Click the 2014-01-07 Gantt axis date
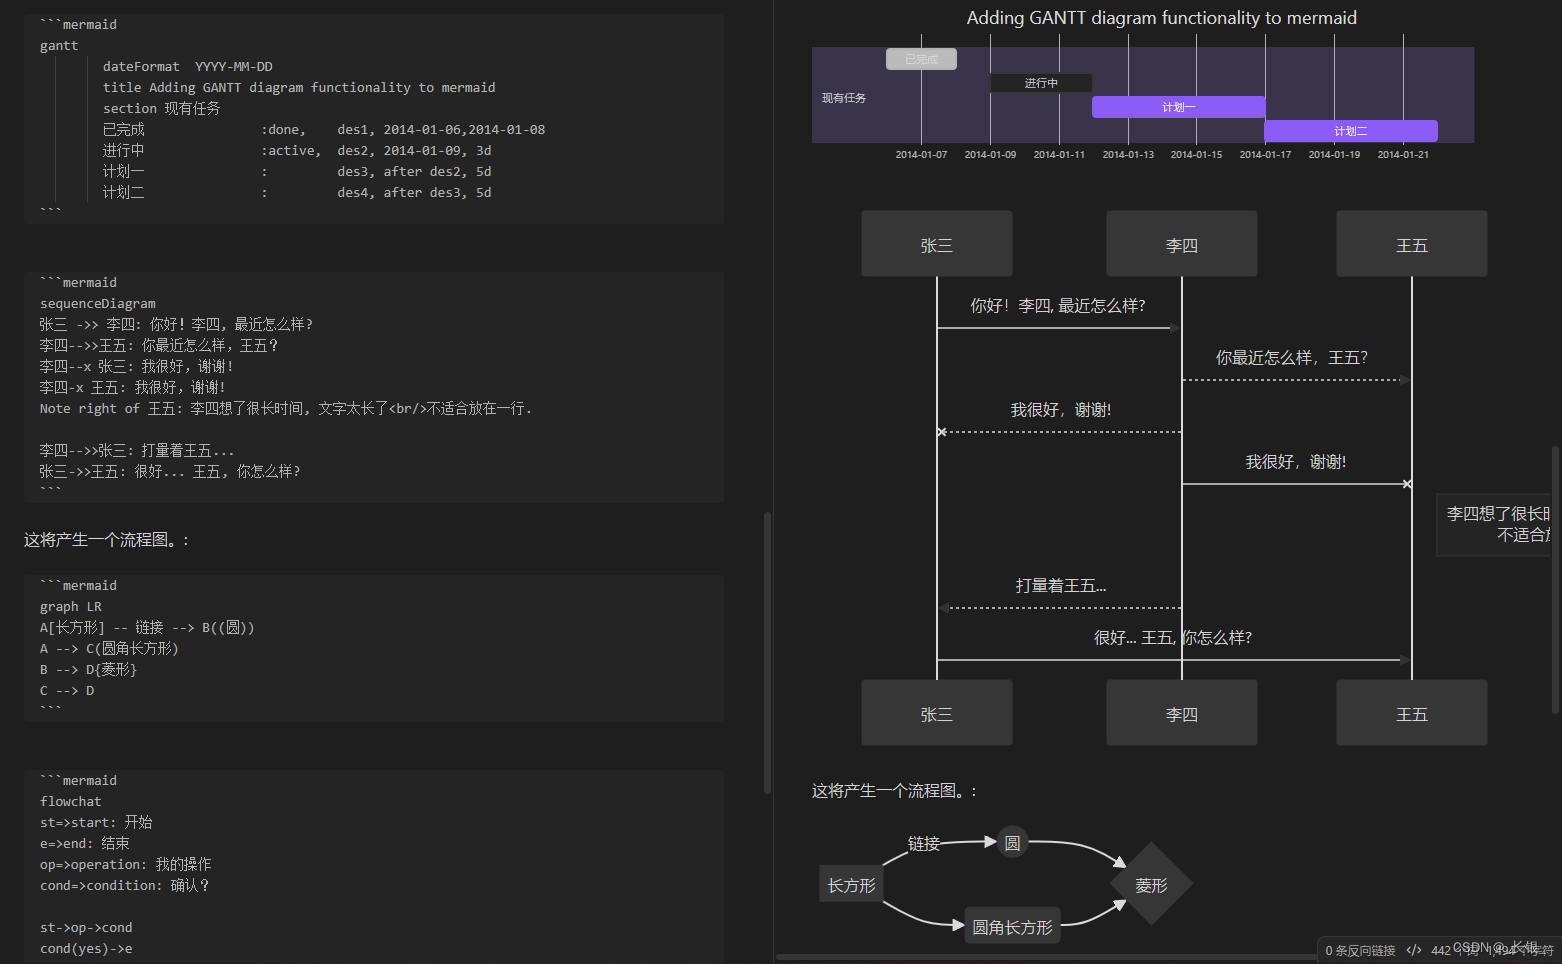 921,154
